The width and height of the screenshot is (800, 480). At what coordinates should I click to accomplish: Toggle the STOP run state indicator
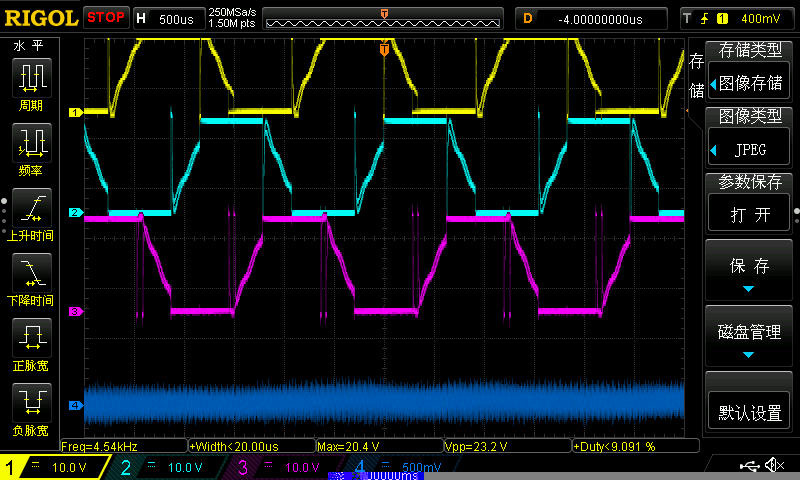[x=106, y=18]
